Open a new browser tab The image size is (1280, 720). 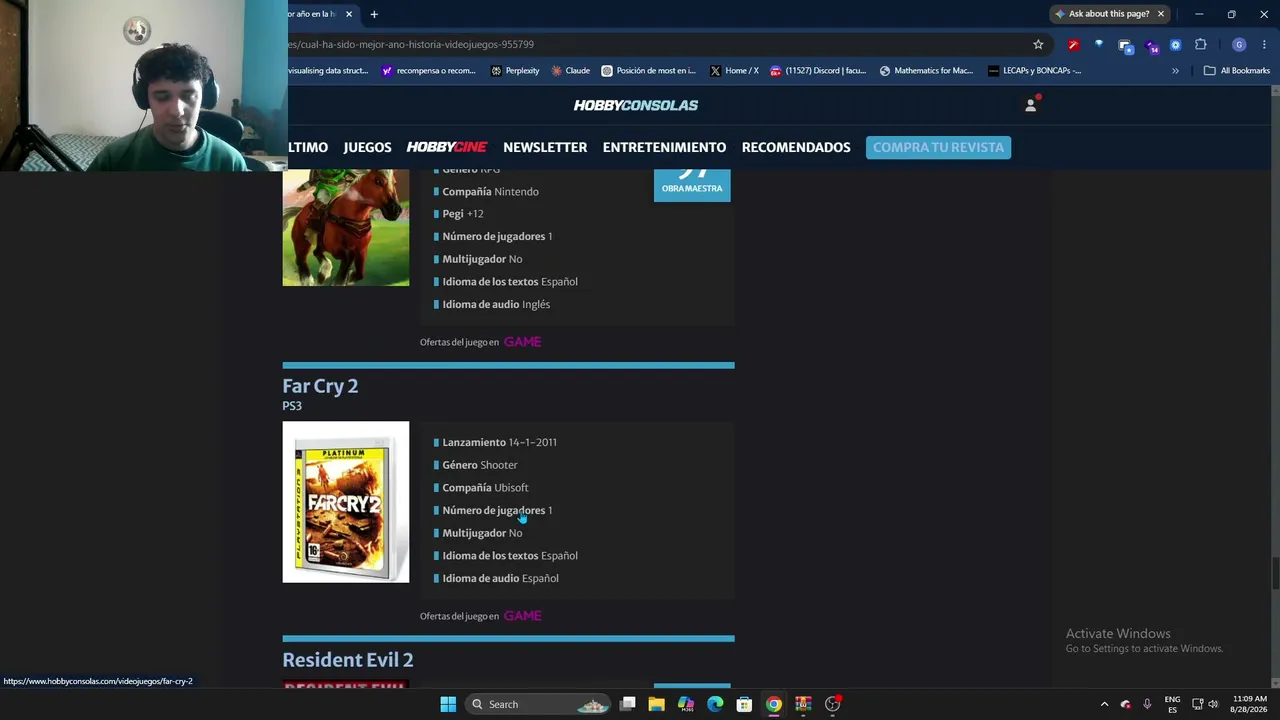tap(374, 14)
